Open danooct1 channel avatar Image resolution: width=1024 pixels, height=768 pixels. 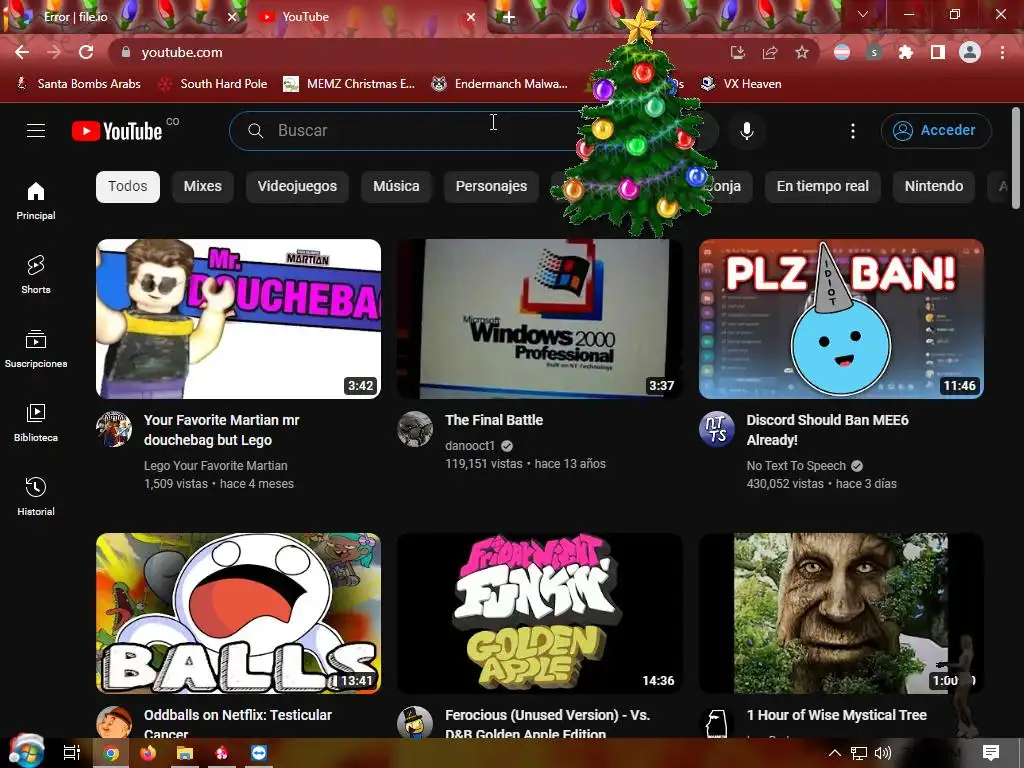(415, 429)
